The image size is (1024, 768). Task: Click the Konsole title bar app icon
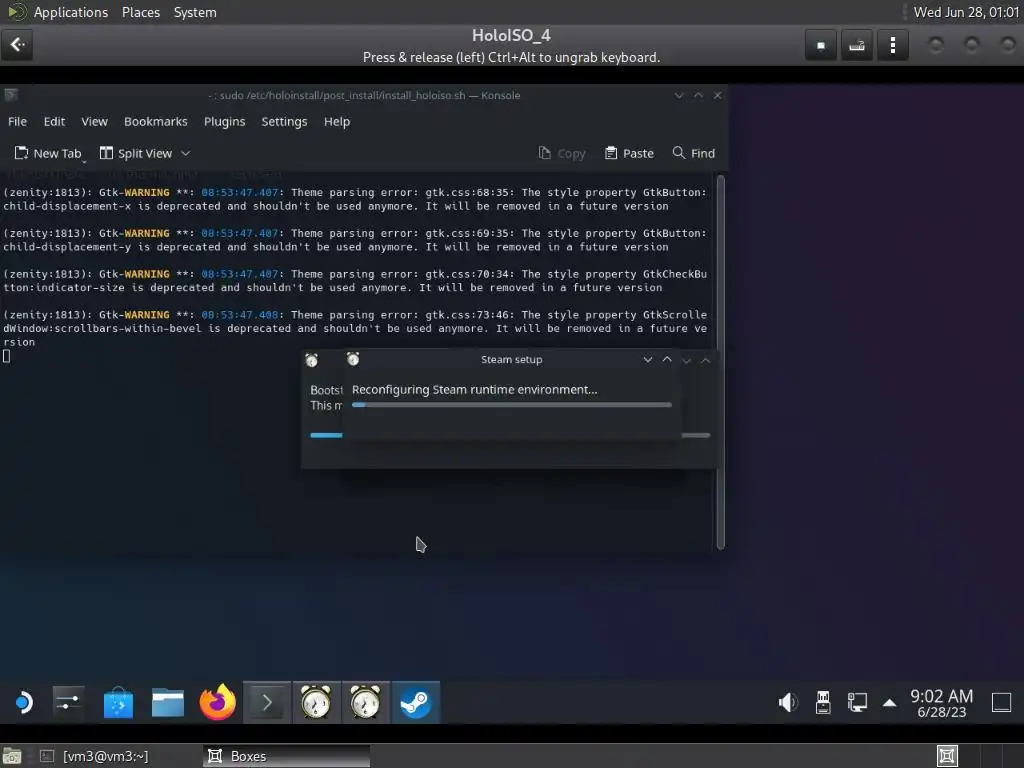pos(10,95)
